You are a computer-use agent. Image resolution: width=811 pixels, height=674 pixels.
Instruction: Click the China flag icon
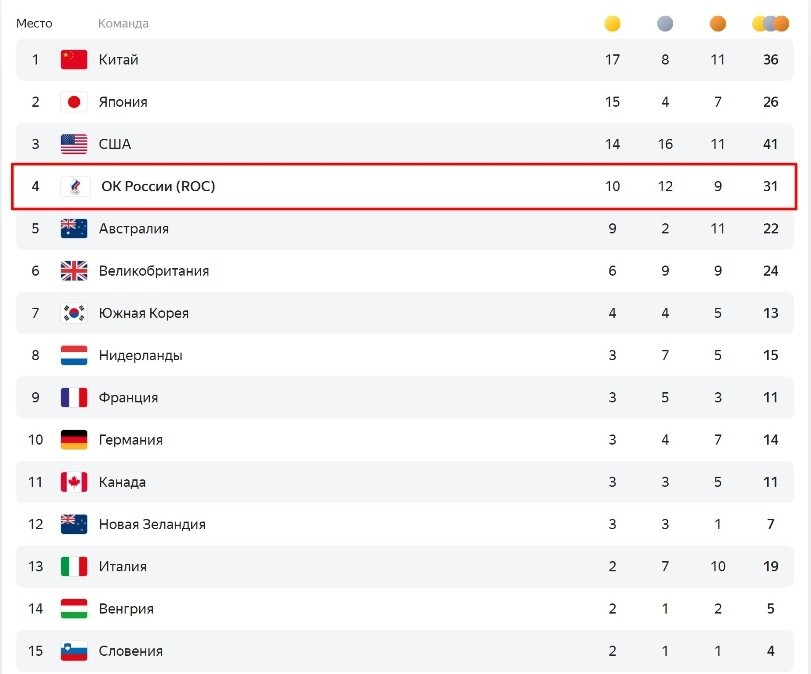[74, 59]
